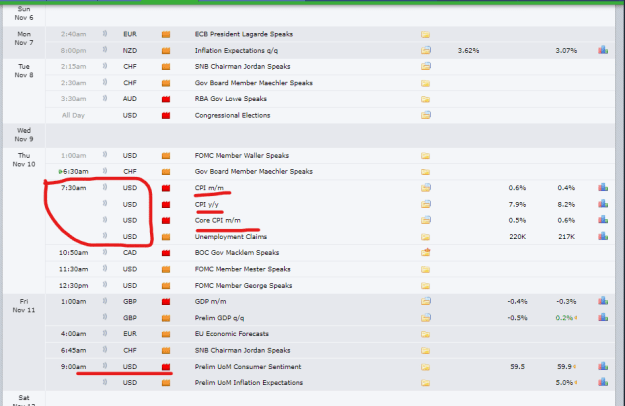This screenshot has height=406, width=625.
Task: Open detail folder for Inflation Expectations q/q
Action: [x=425, y=50]
